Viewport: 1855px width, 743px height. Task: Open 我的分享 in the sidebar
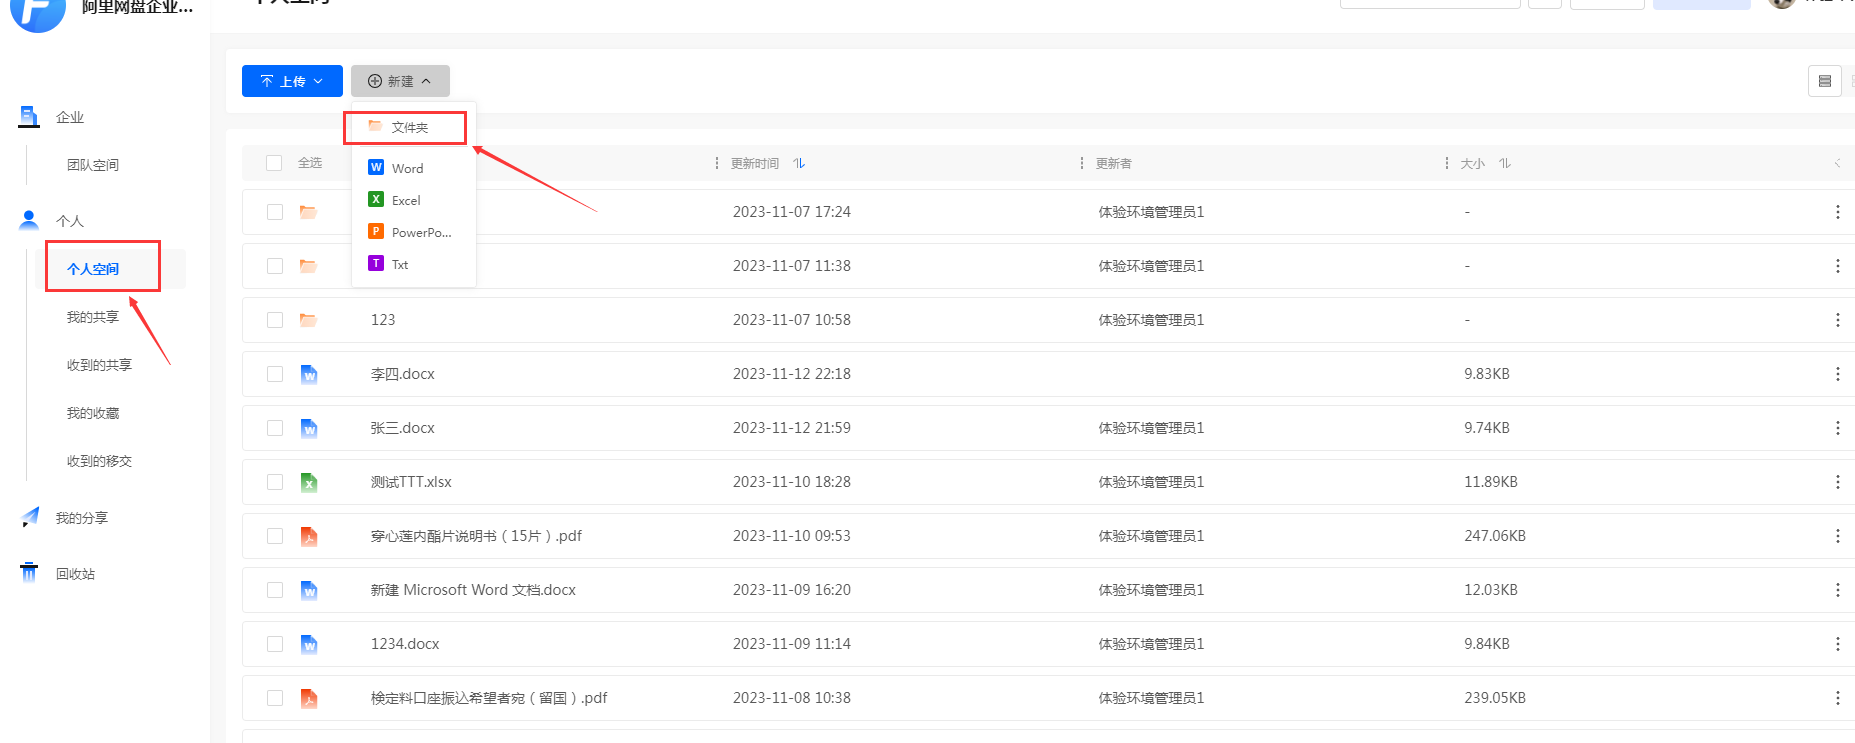[82, 518]
